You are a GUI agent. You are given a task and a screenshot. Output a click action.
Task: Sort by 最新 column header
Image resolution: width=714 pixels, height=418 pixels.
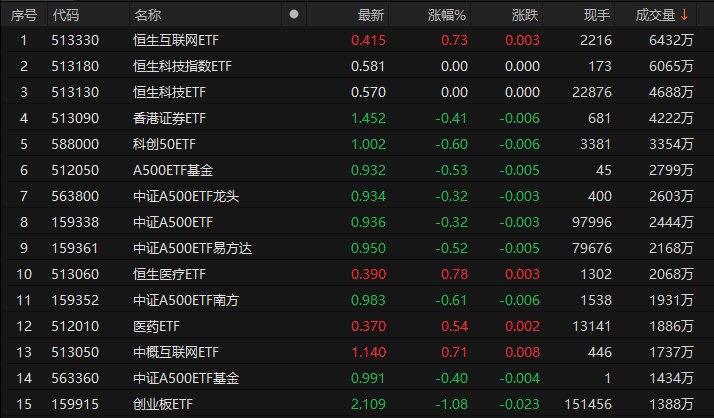coord(371,15)
